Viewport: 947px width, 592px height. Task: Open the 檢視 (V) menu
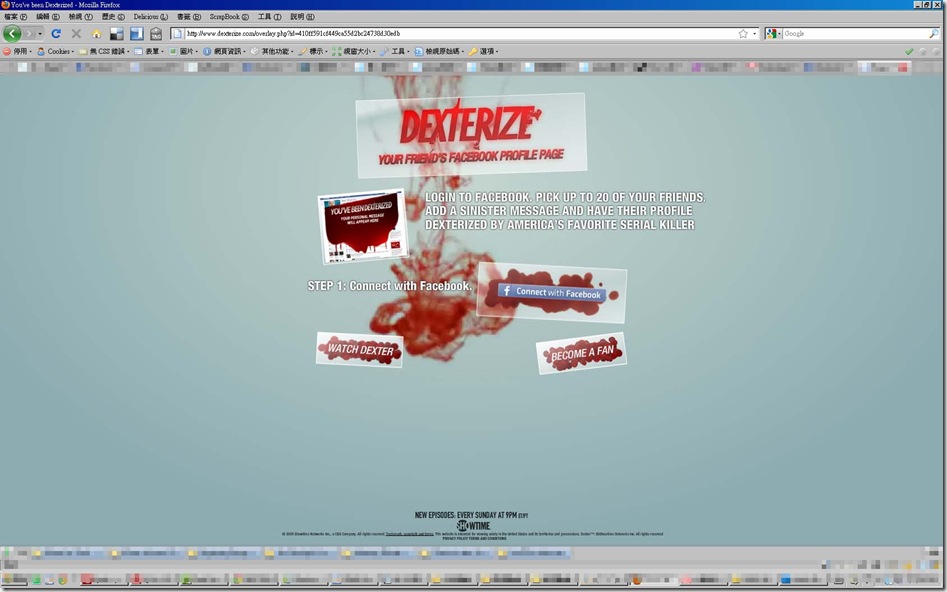[x=80, y=16]
